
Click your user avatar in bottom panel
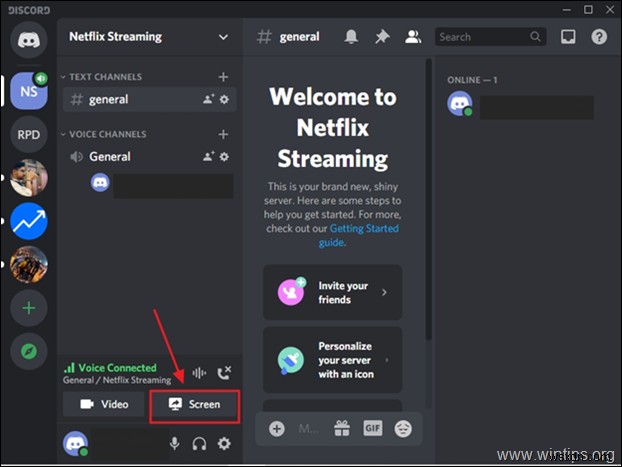pos(75,443)
